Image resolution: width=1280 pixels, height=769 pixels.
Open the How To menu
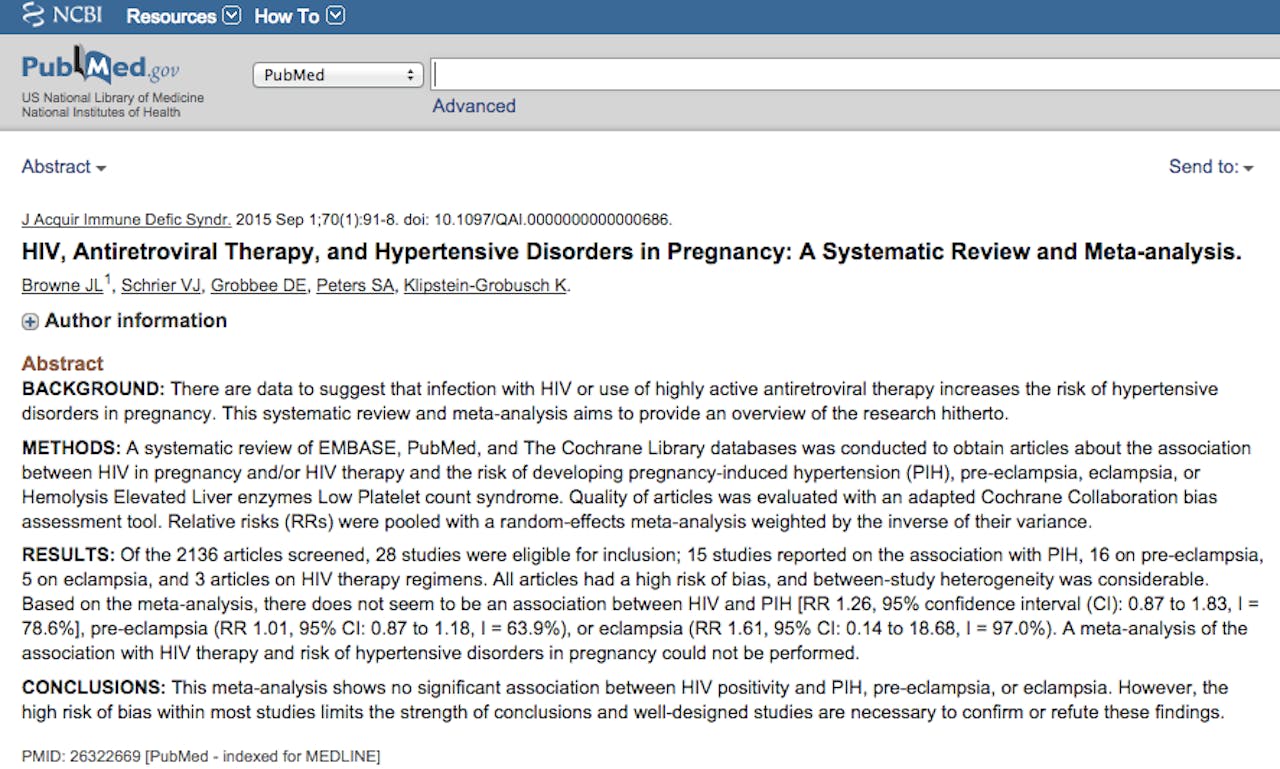point(299,16)
